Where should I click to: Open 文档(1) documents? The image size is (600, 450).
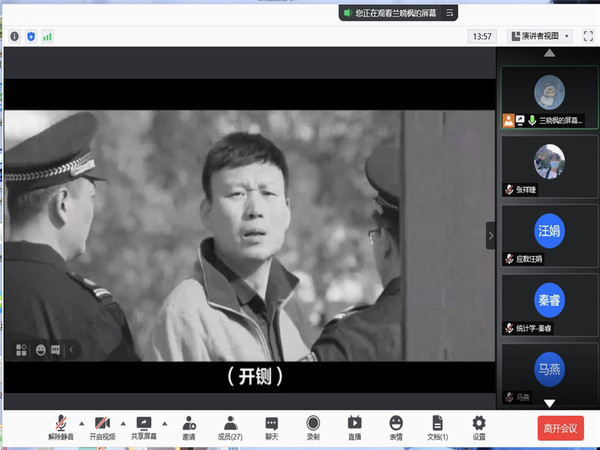point(437,427)
